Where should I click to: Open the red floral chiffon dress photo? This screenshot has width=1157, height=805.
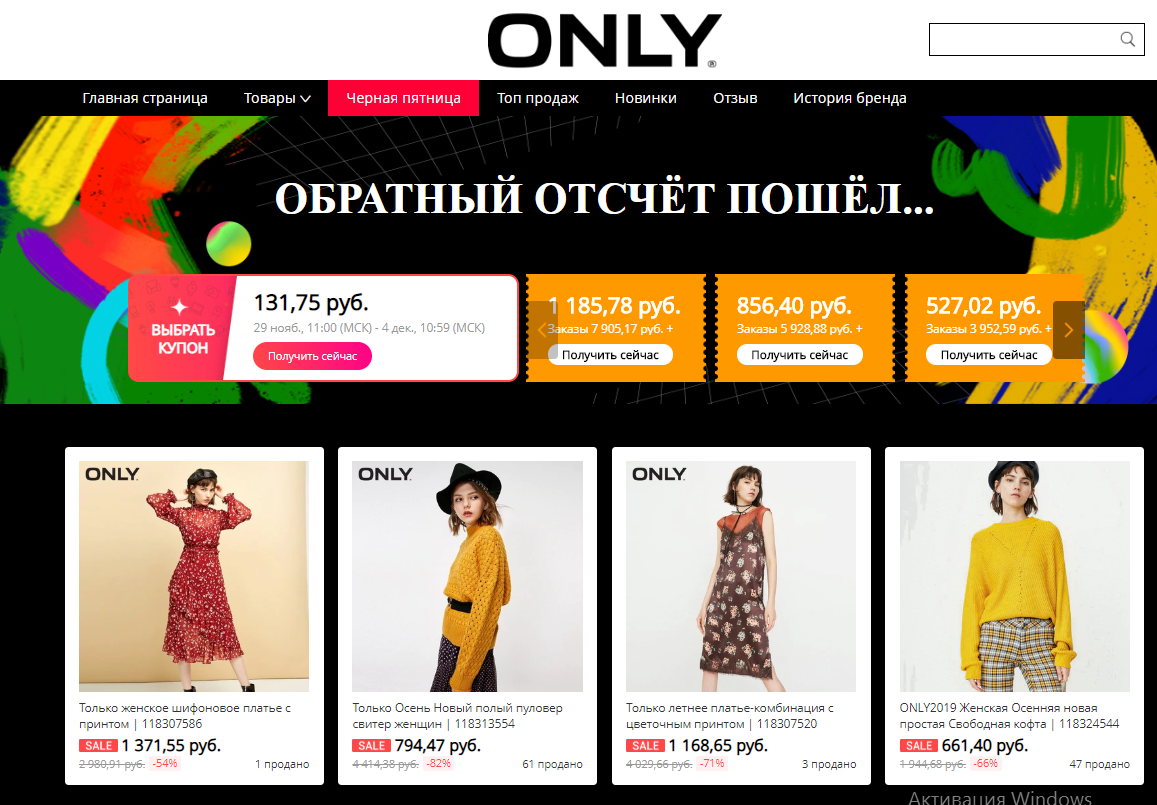pos(194,576)
